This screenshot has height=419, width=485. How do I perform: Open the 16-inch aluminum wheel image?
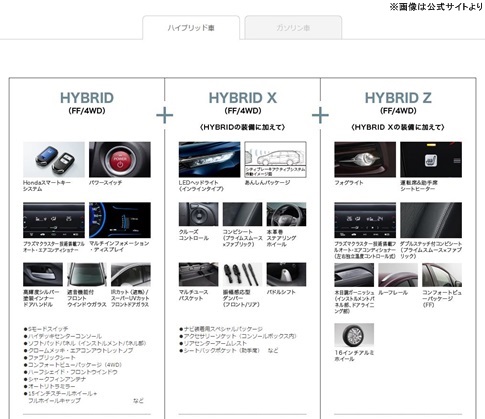tap(354, 335)
